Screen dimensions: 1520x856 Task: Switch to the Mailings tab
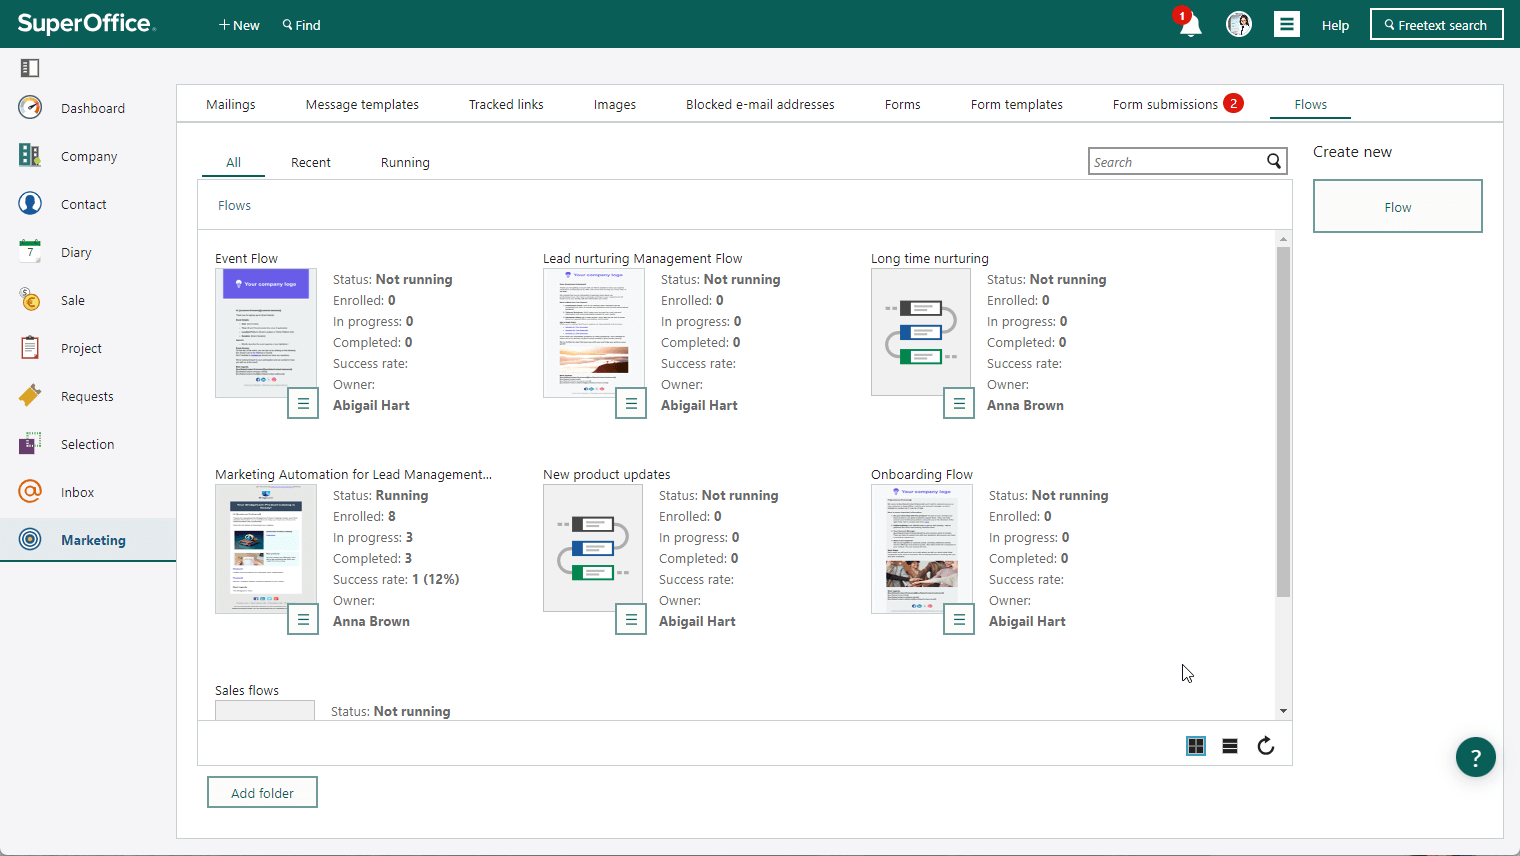click(x=231, y=104)
